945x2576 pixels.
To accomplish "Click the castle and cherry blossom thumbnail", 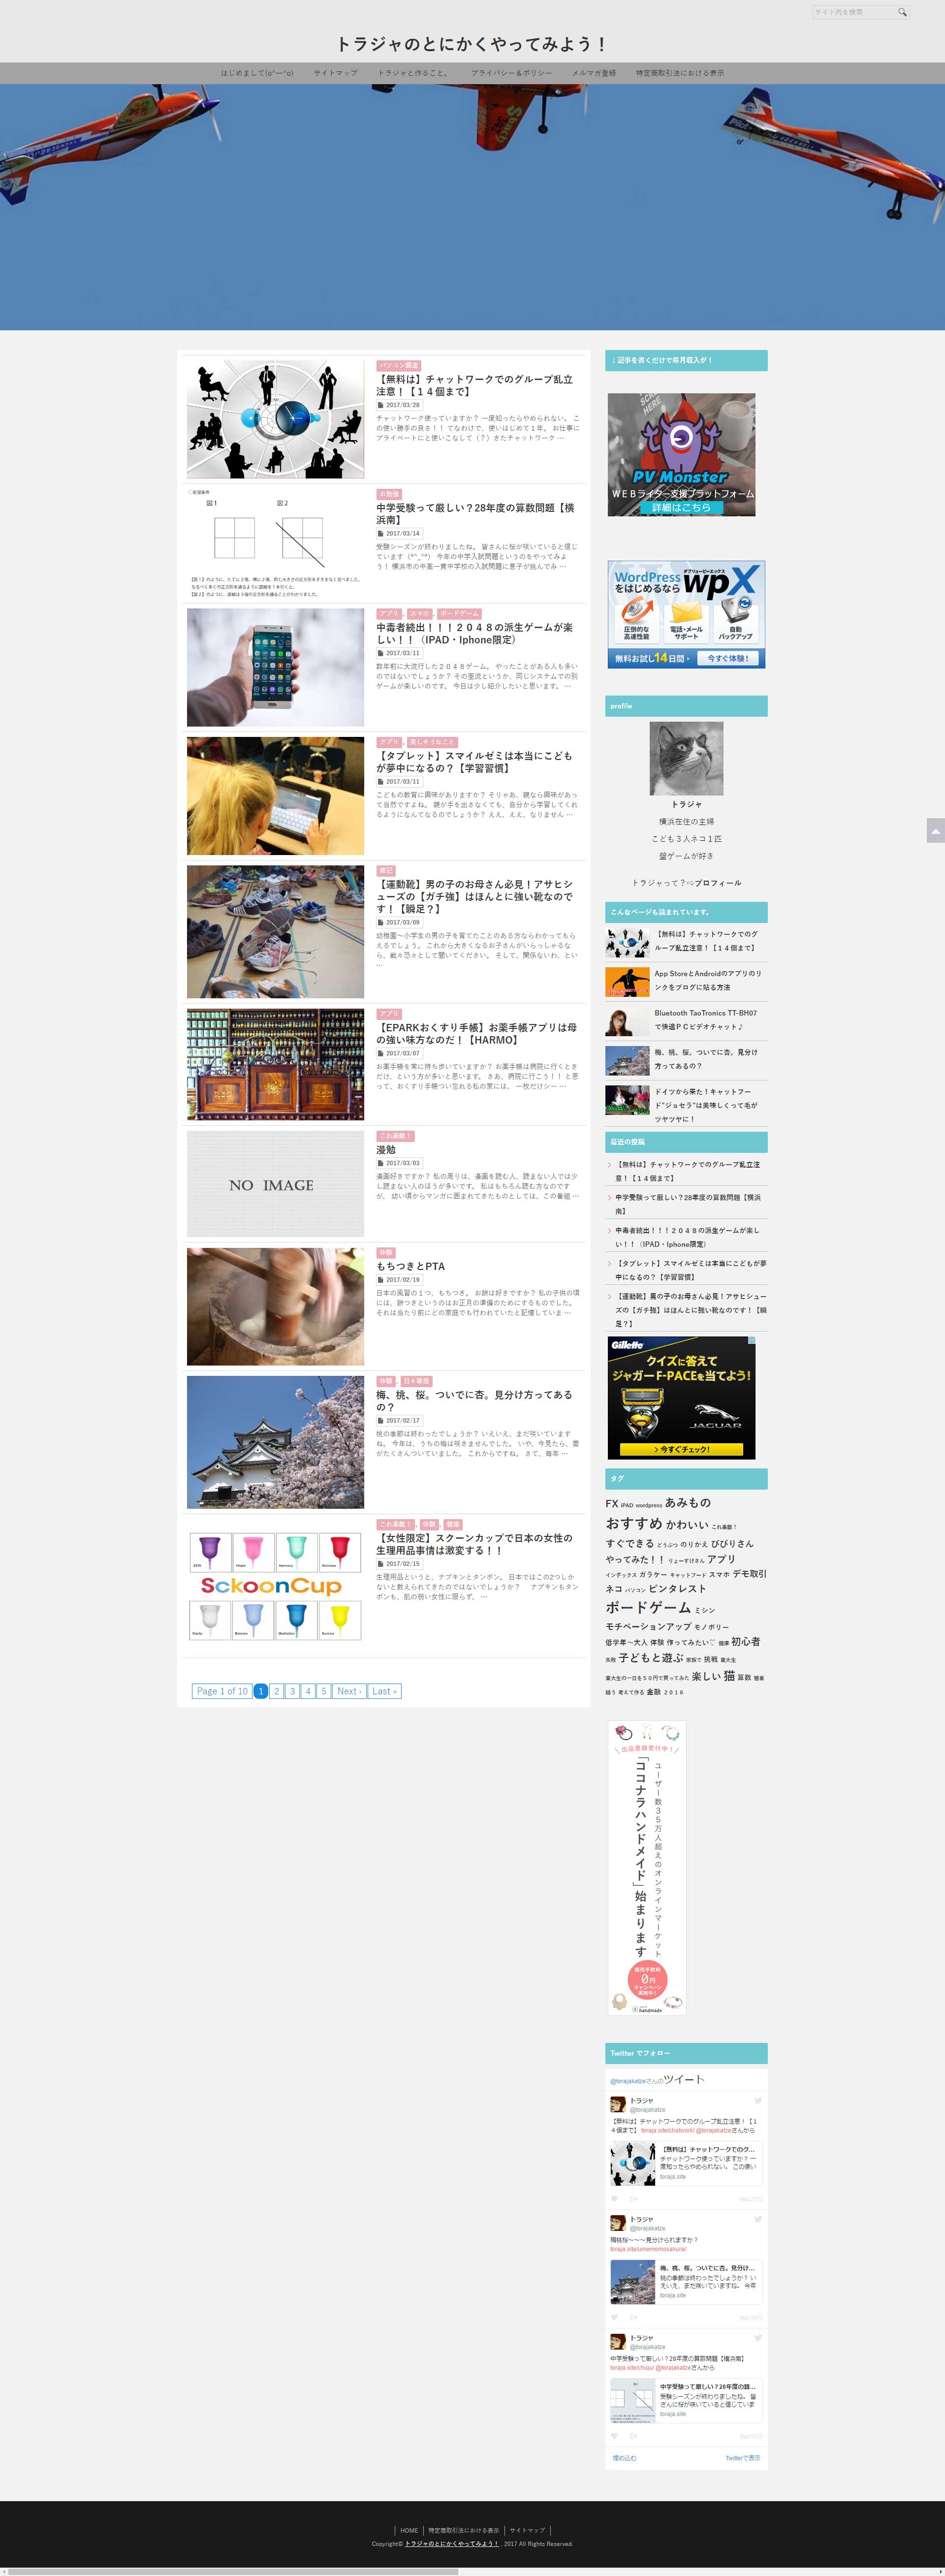I will point(275,1442).
